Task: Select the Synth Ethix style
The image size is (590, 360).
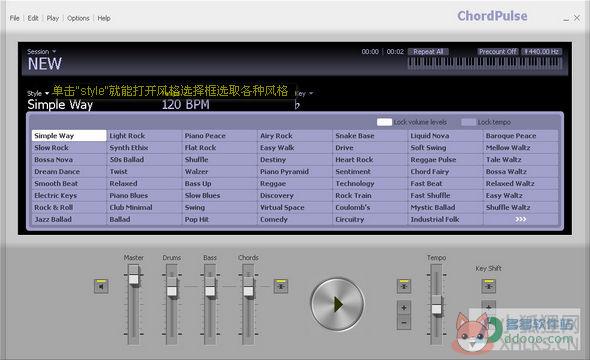Action: point(144,148)
